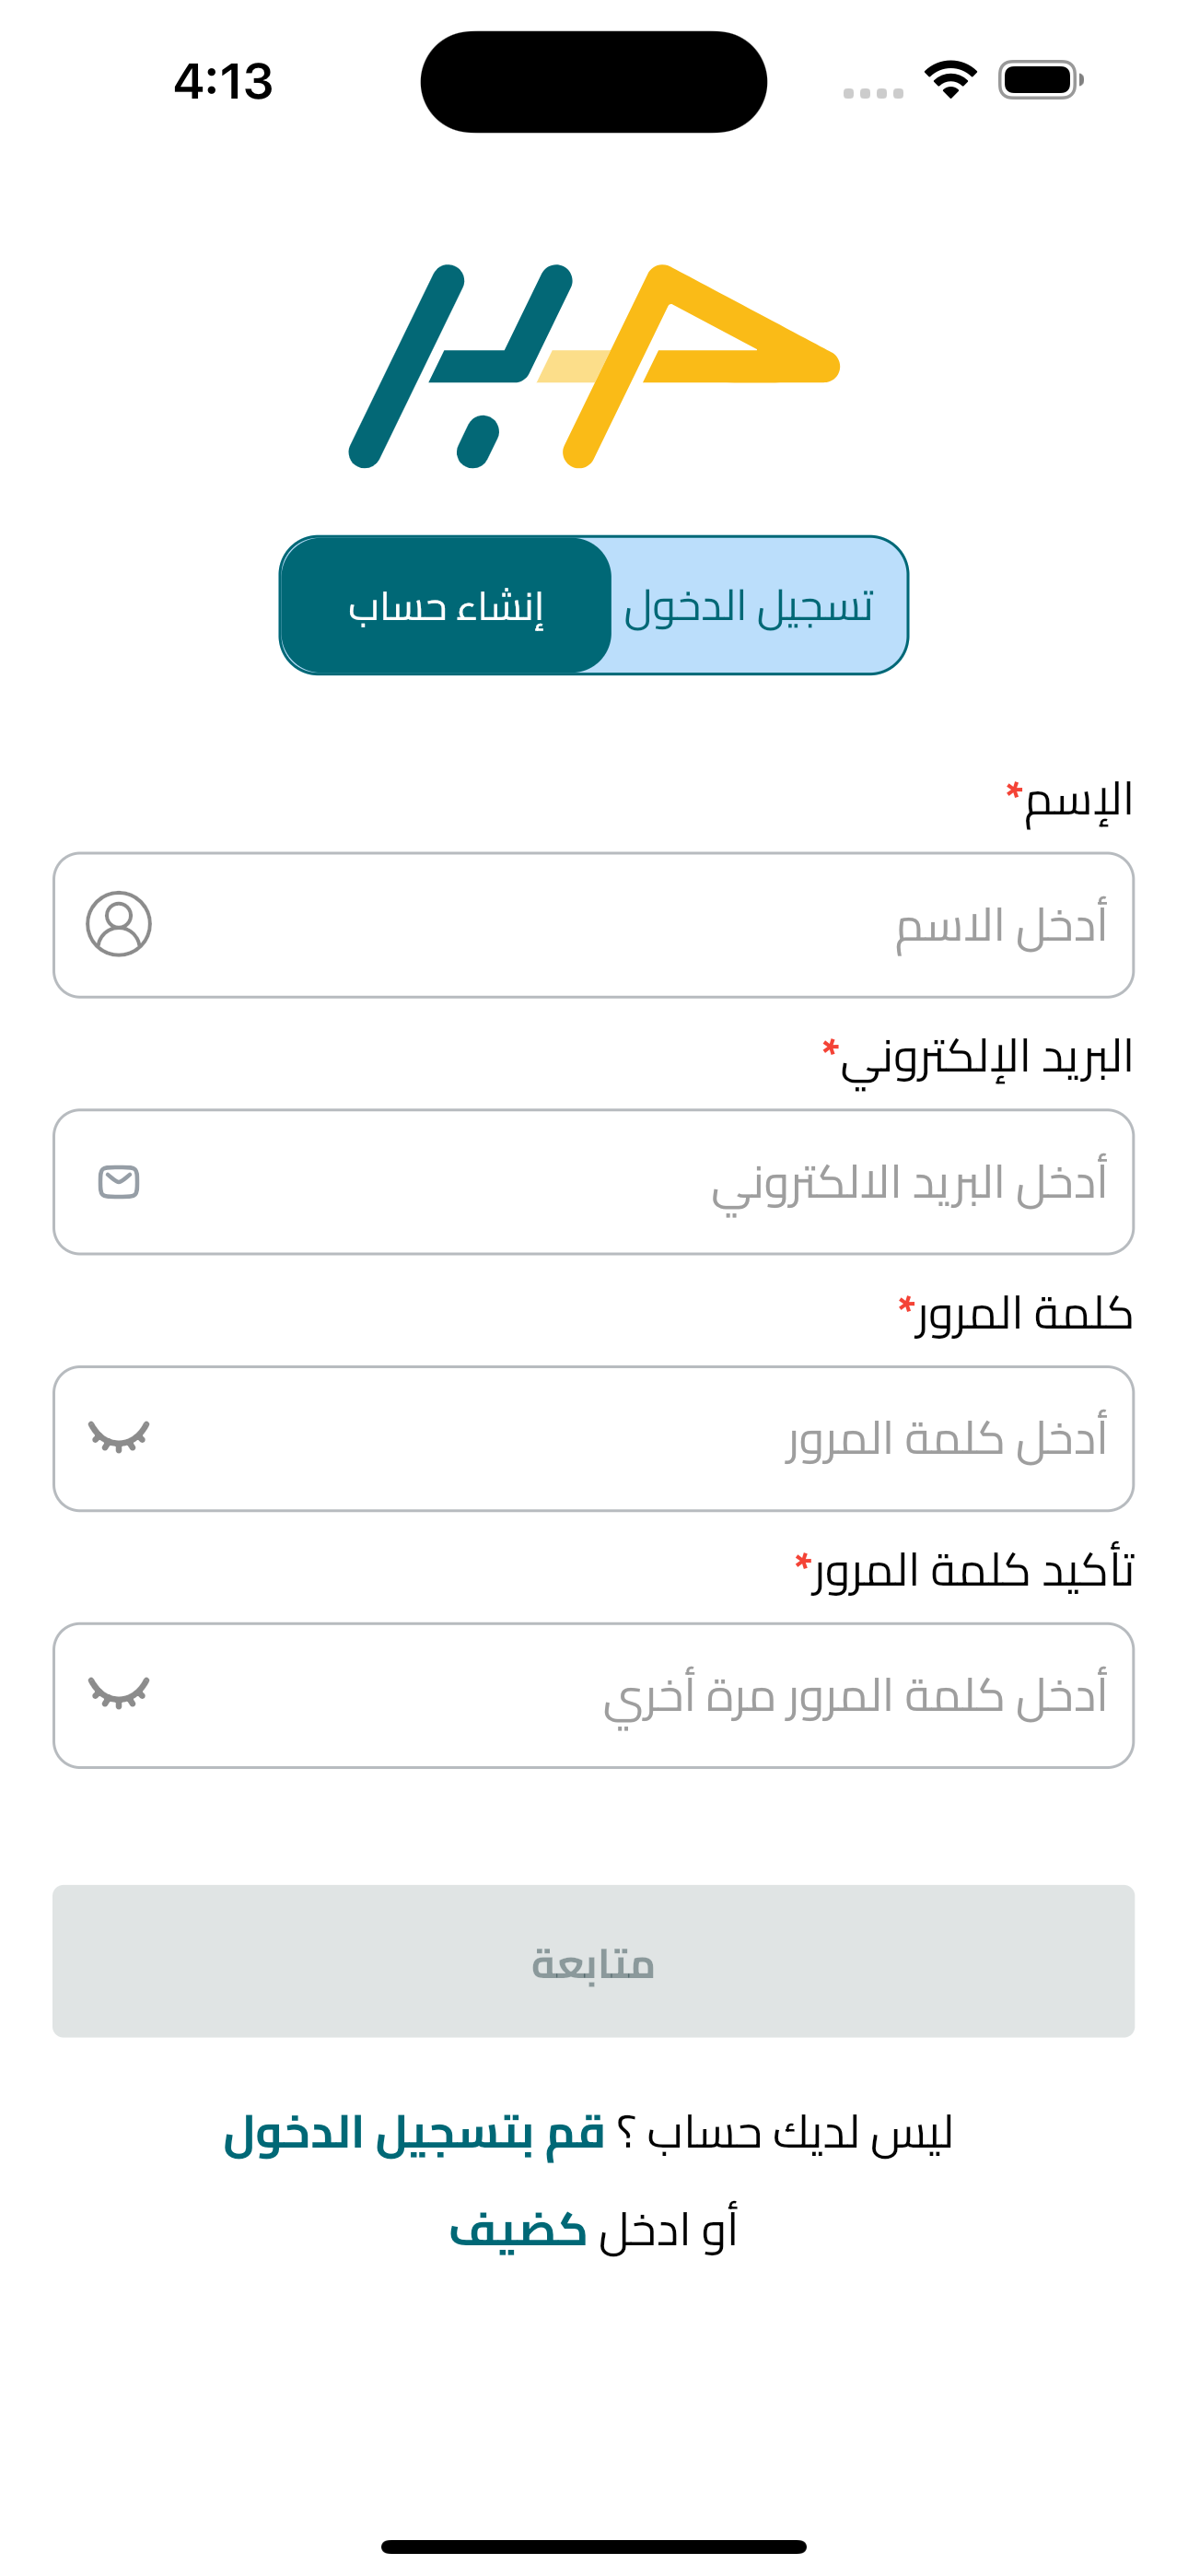Click the كضيف guest link
This screenshot has height=2576, width=1188.
click(x=518, y=2230)
